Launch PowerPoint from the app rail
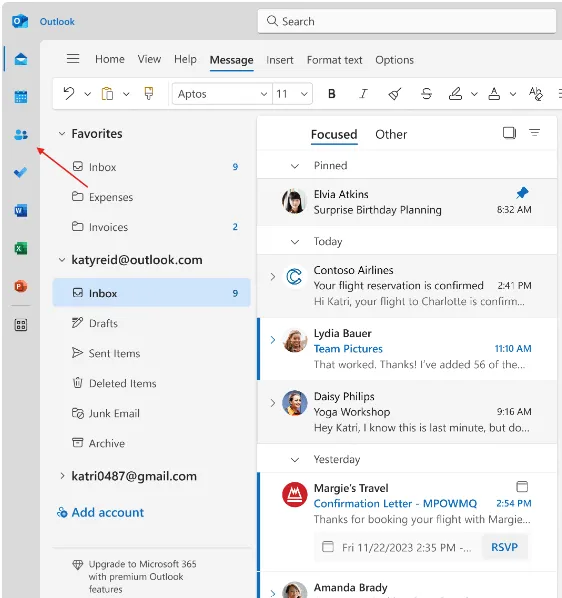 point(21,286)
